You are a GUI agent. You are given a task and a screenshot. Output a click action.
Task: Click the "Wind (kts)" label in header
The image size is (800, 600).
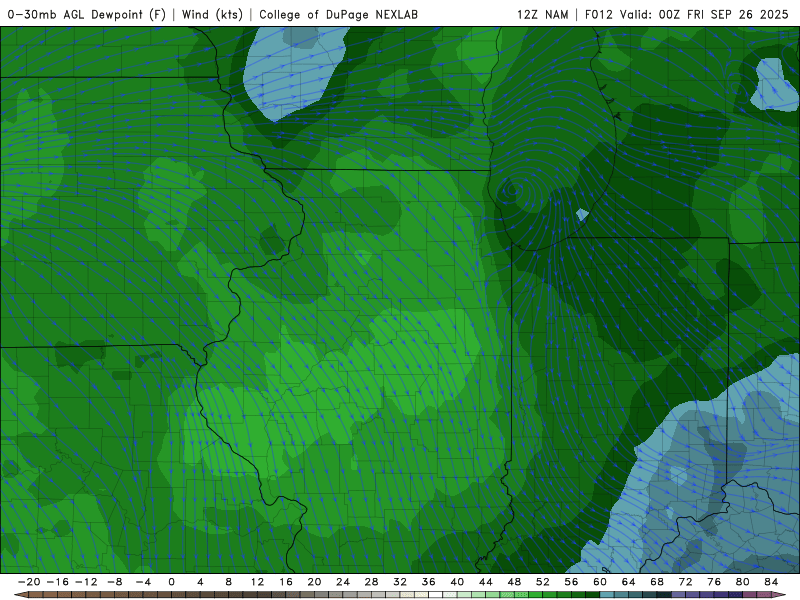tap(212, 14)
